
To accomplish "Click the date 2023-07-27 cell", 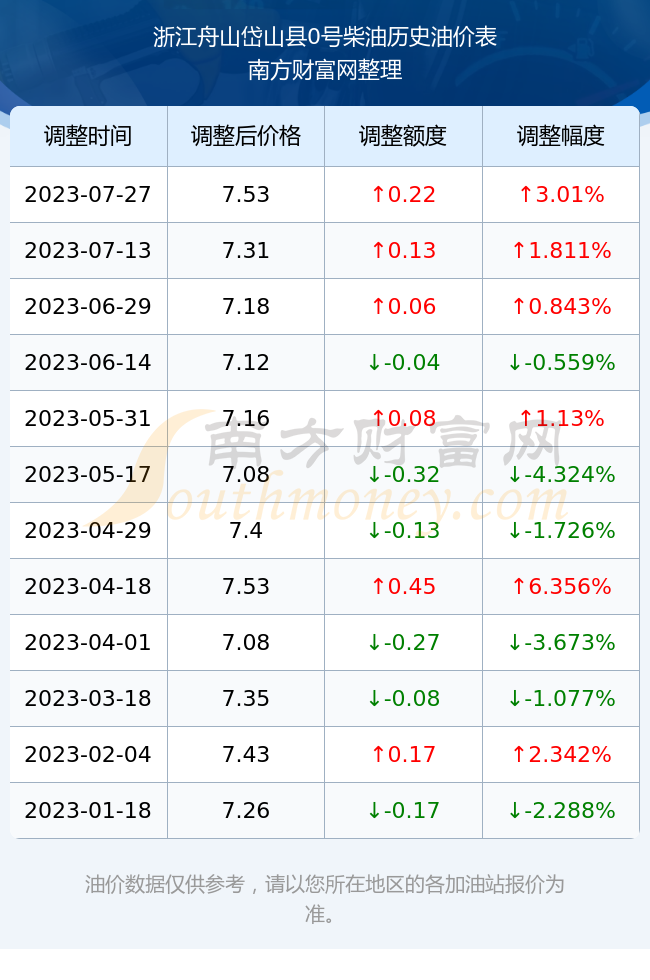I will [x=88, y=194].
